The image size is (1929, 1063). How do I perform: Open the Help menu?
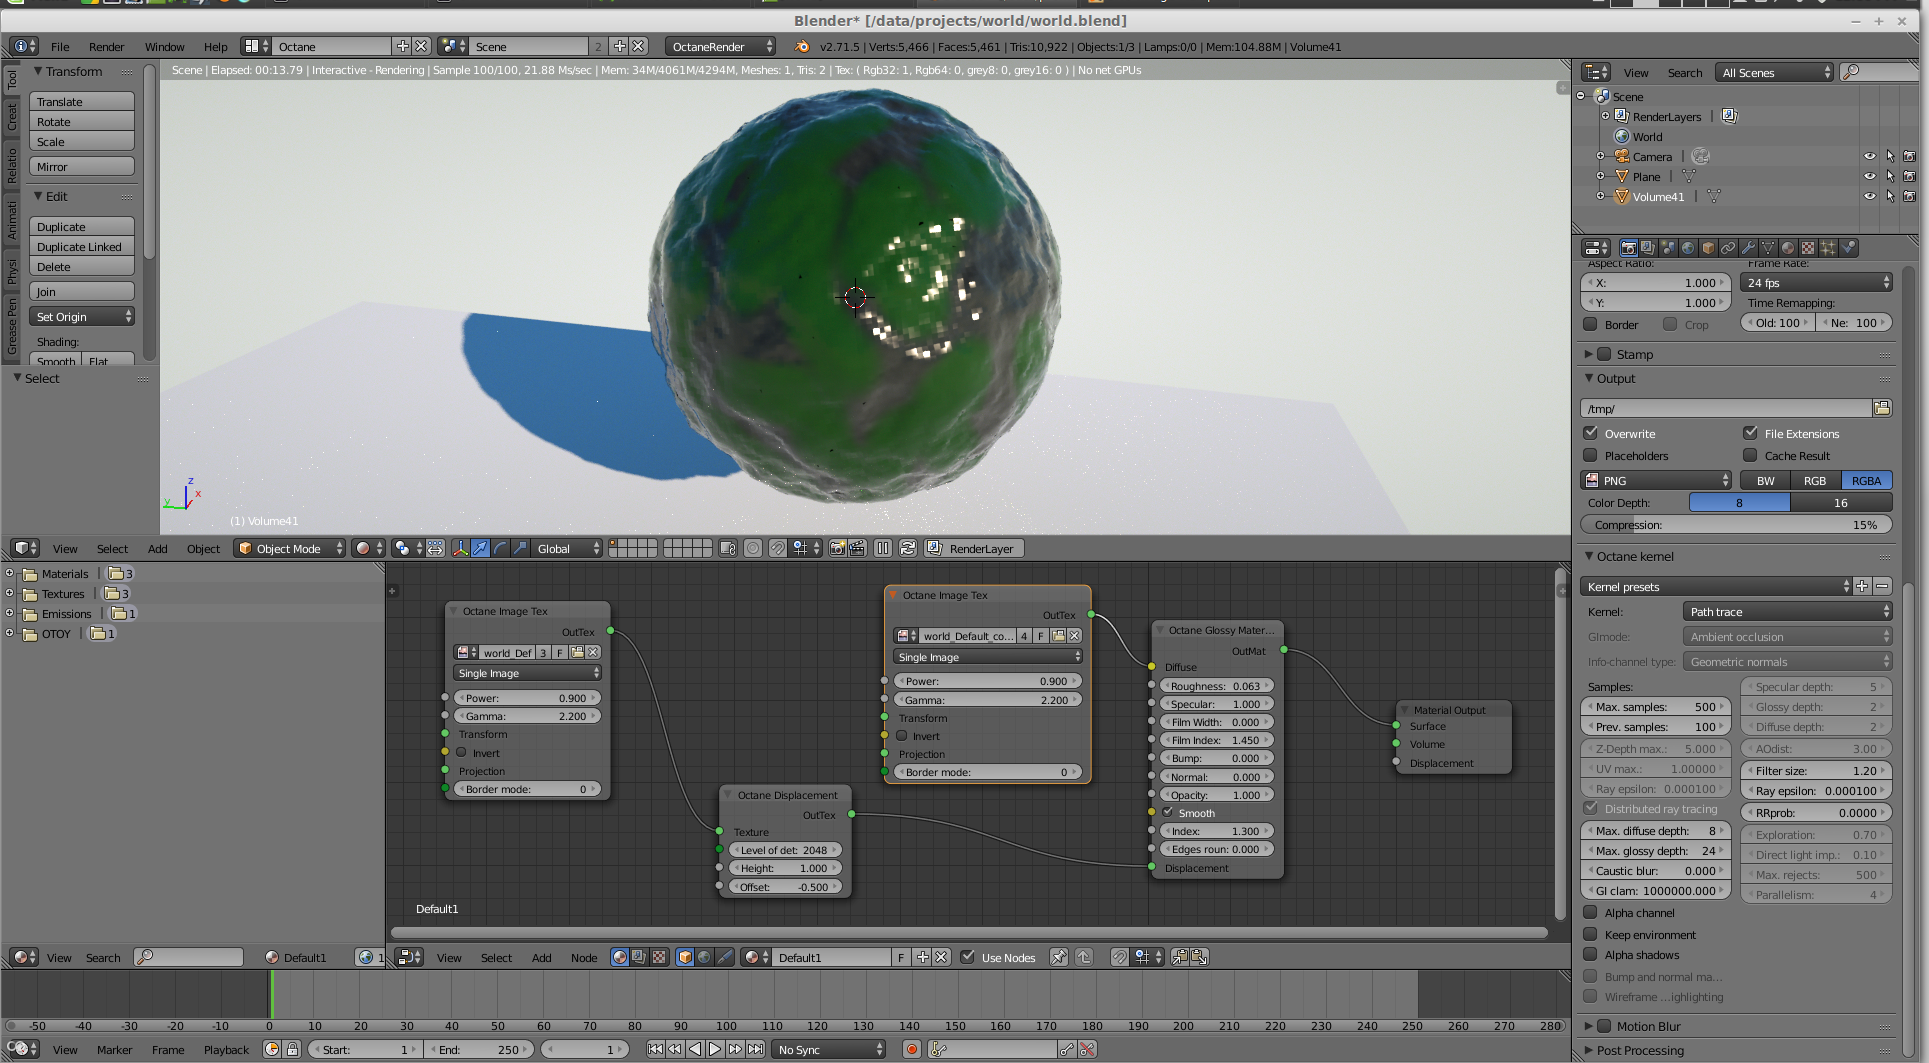coord(215,46)
